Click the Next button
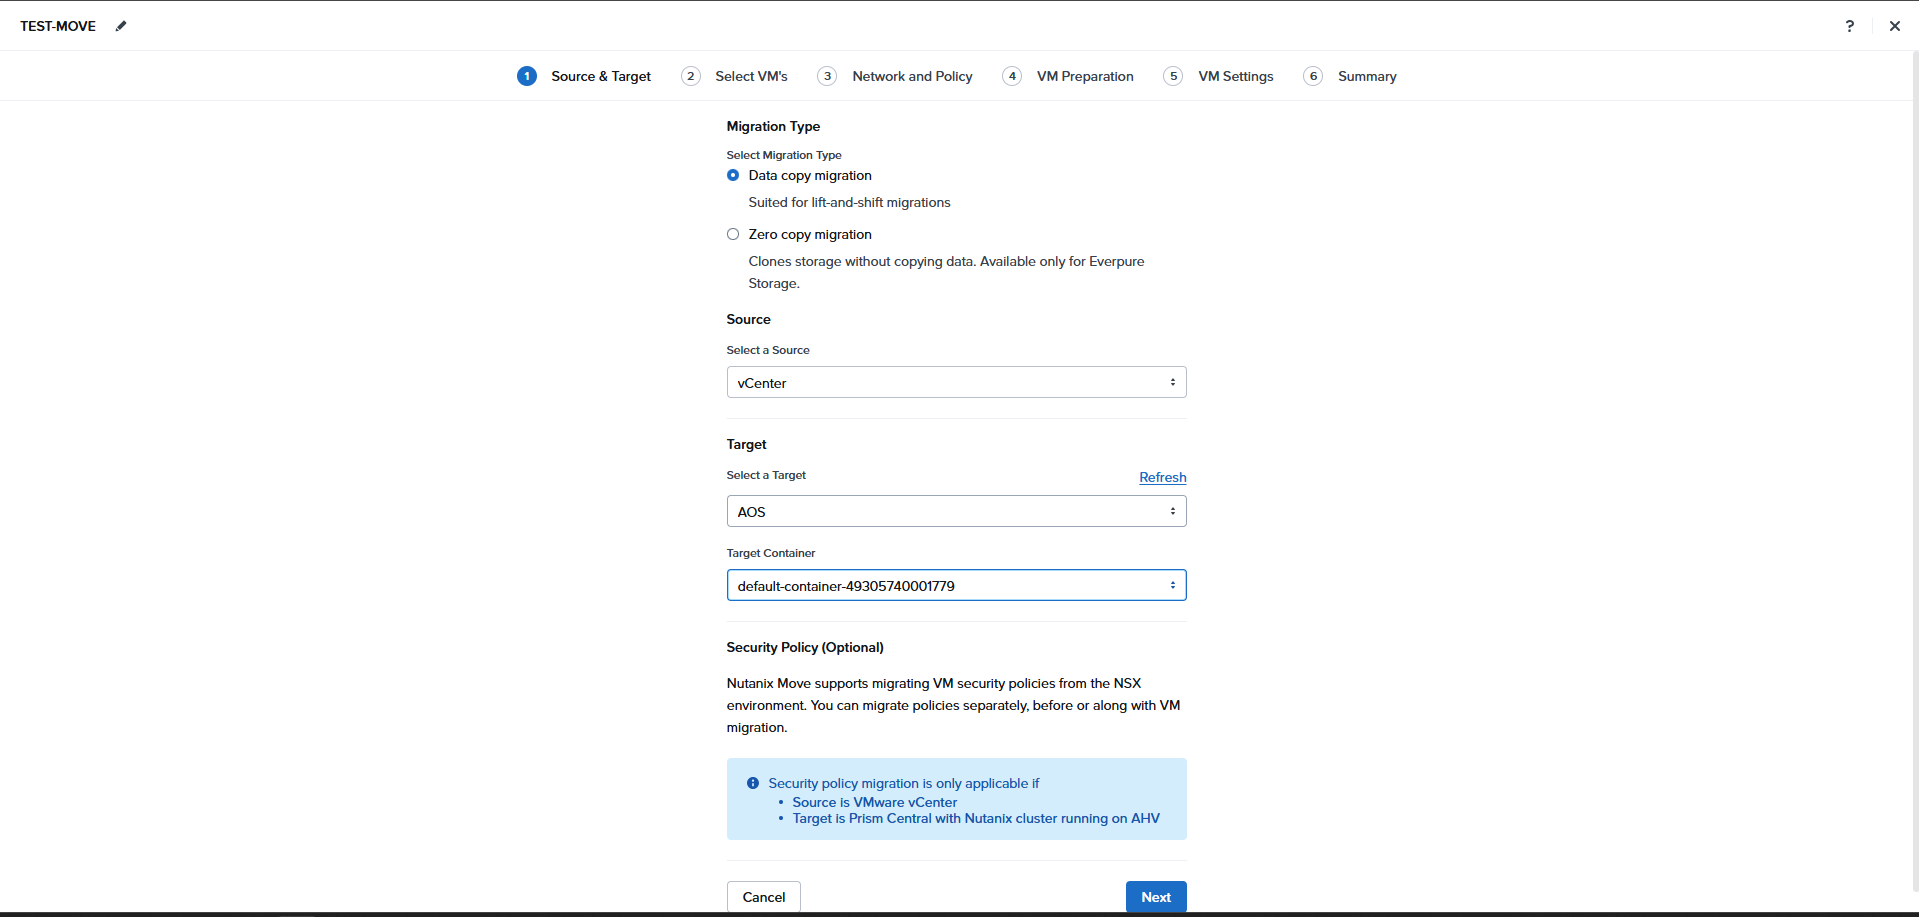This screenshot has width=1919, height=917. [1156, 897]
